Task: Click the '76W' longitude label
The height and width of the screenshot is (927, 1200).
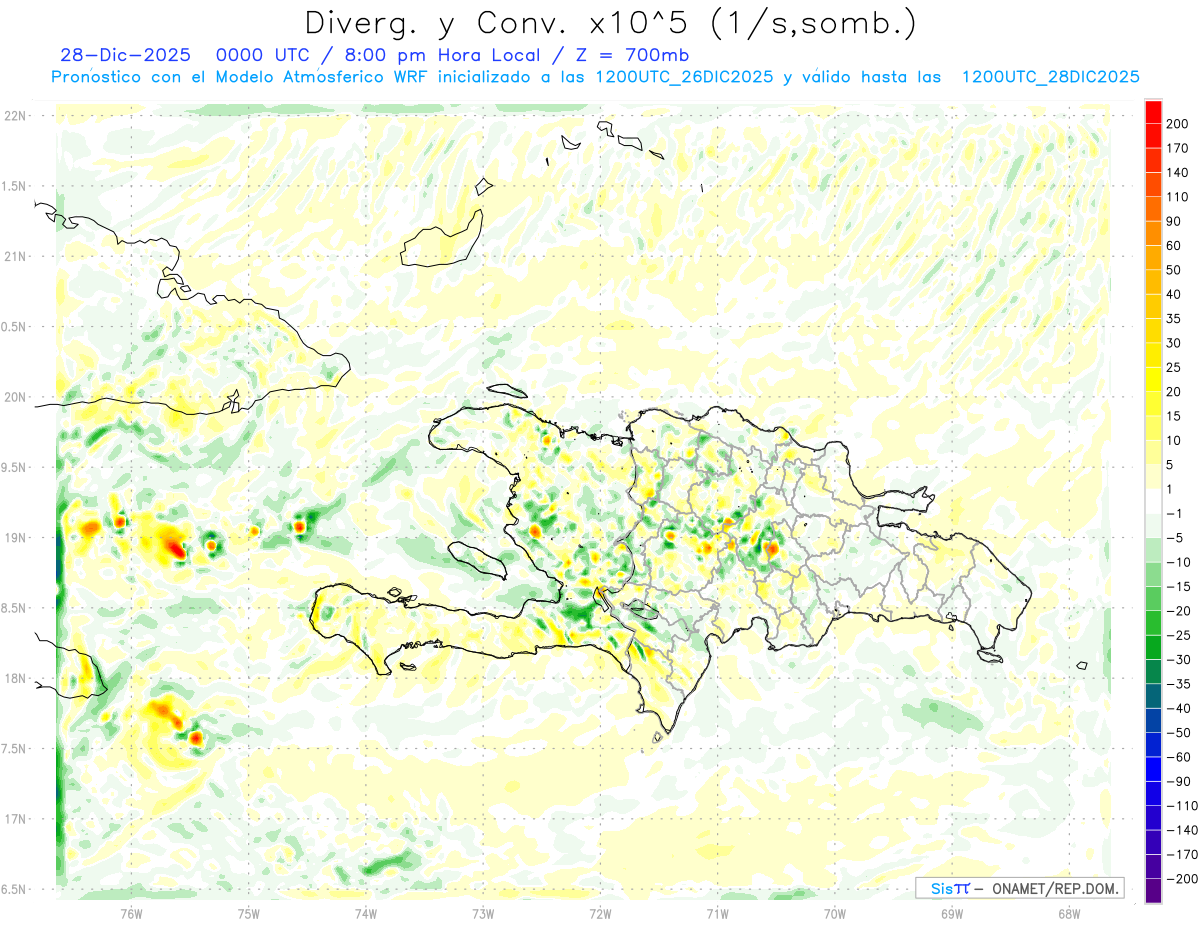Action: 131,912
